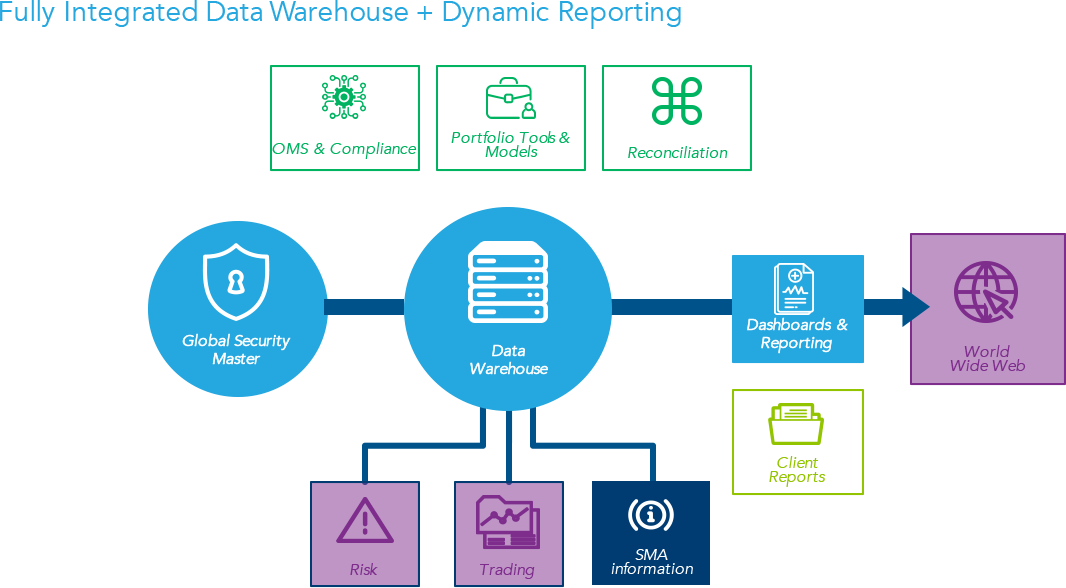Click the Client Reports folder icon
1066x588 pixels.
pos(797,422)
